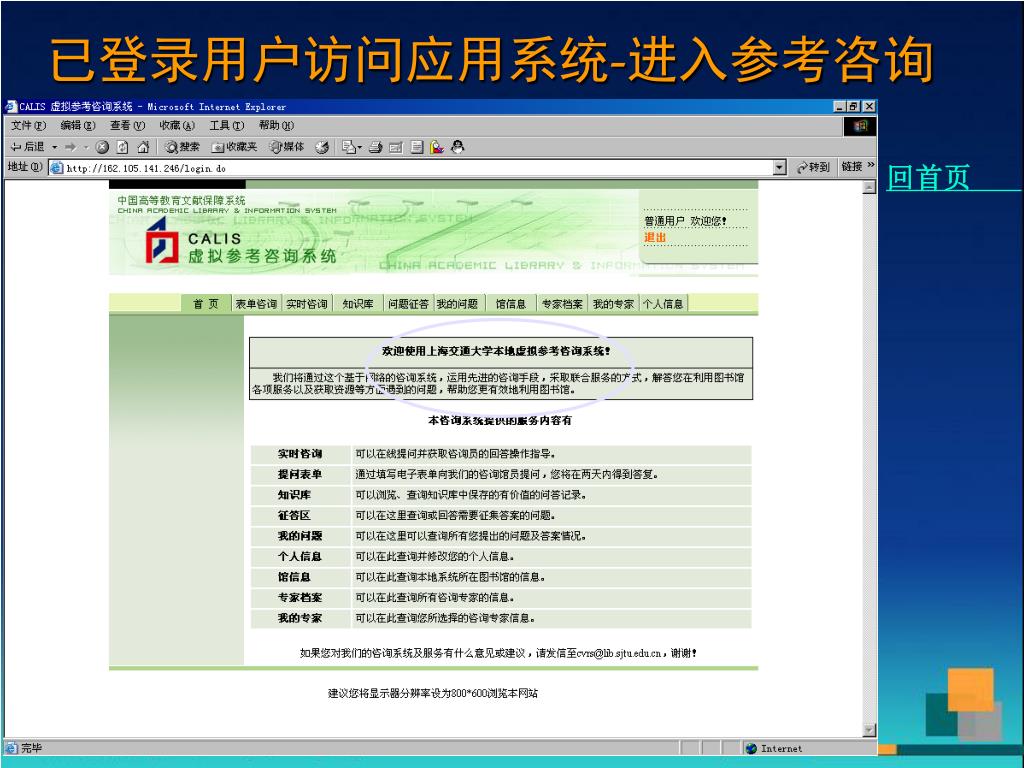Click the CALIS logo in the page header

(x=161, y=240)
